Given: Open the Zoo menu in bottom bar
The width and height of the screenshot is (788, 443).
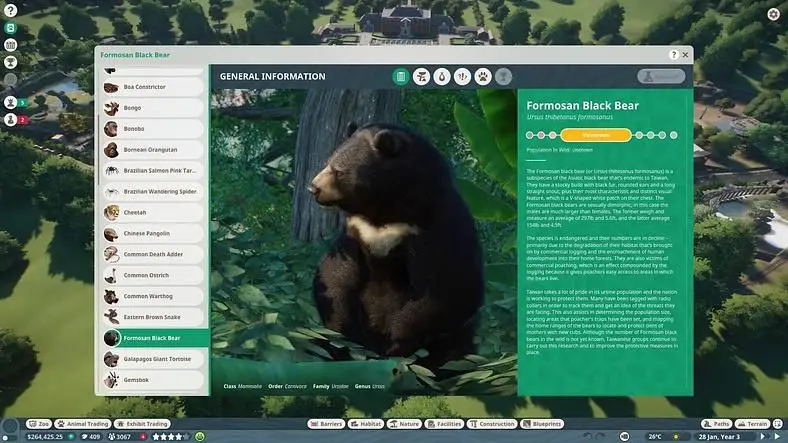Looking at the screenshot, I should (39, 424).
